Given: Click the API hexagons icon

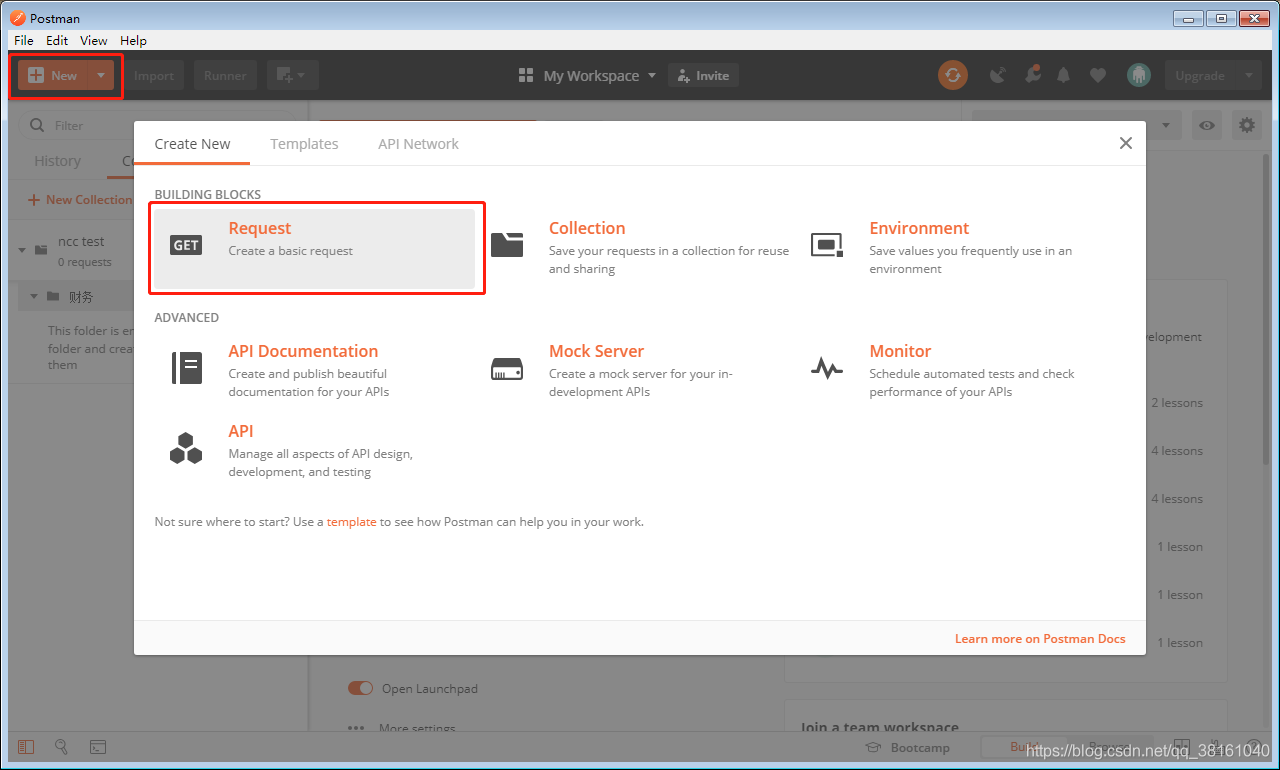Looking at the screenshot, I should tap(186, 449).
